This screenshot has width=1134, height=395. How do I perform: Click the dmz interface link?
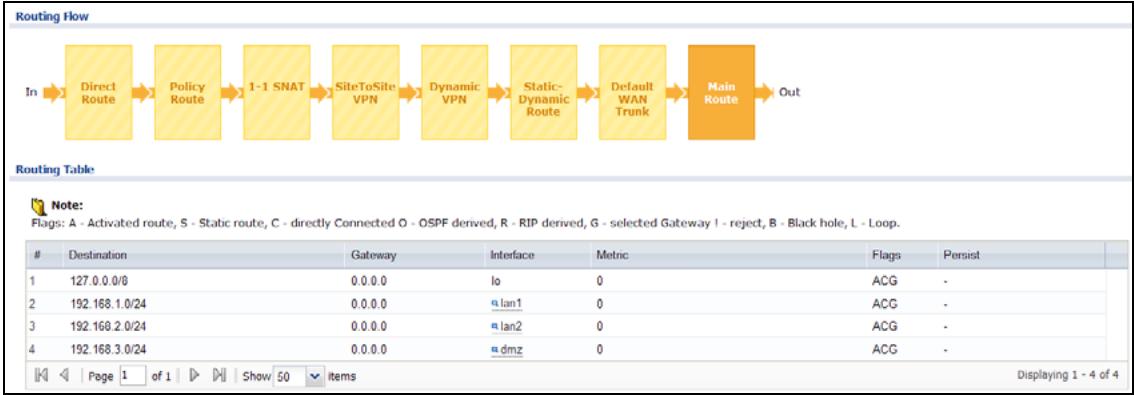click(511, 349)
